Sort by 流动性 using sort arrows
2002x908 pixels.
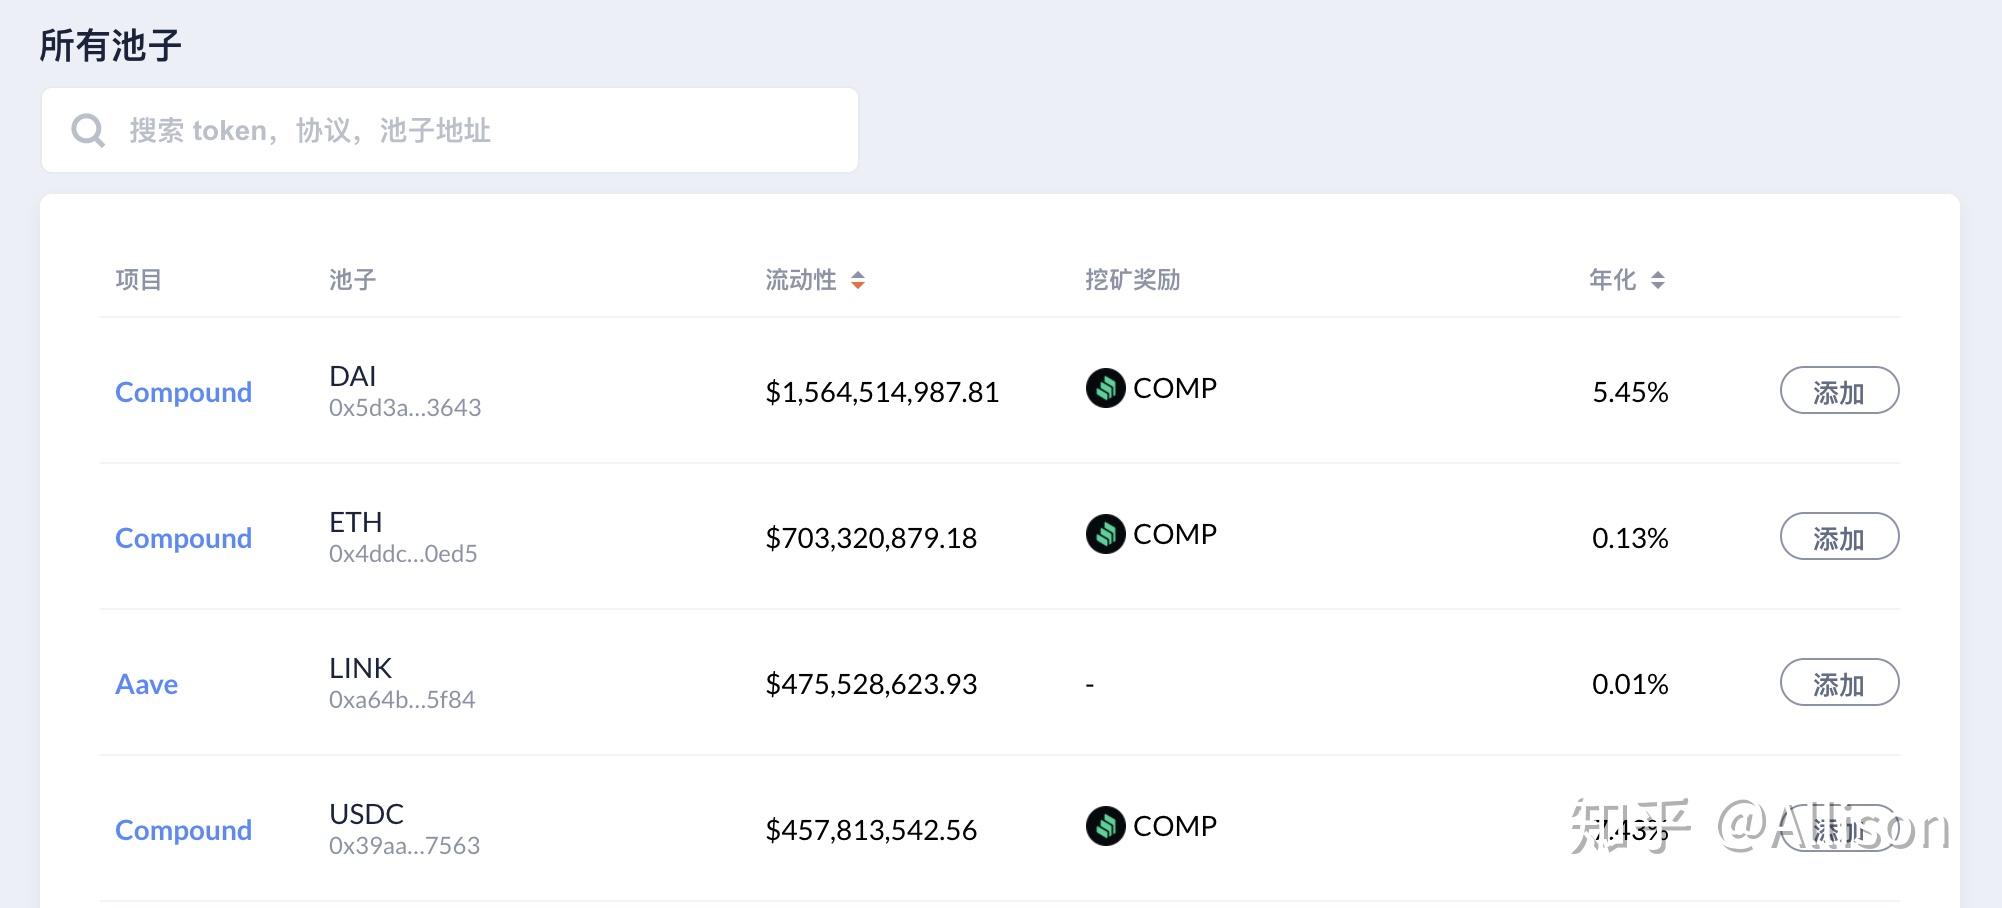pyautogui.click(x=858, y=280)
